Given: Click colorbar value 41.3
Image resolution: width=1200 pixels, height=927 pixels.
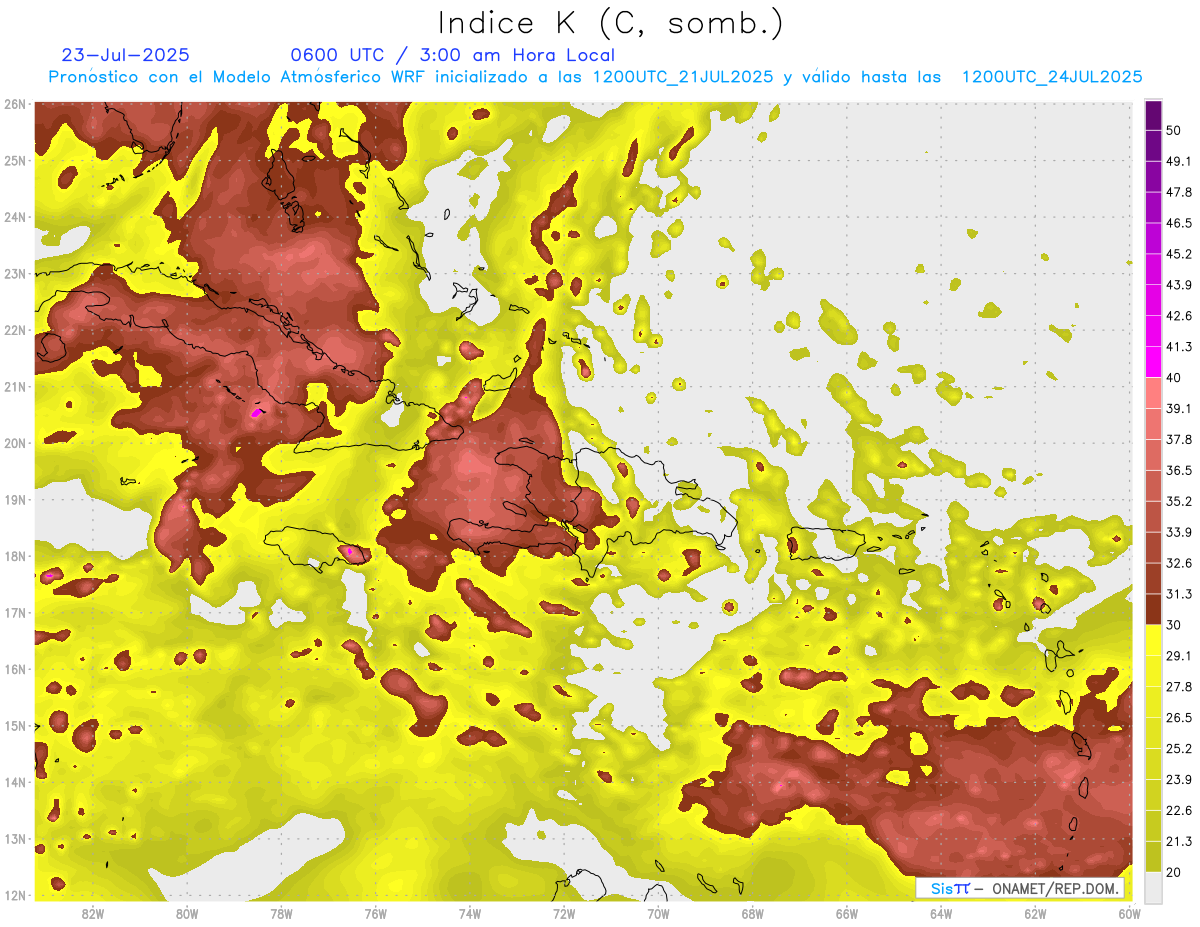Looking at the screenshot, I should point(1179,347).
